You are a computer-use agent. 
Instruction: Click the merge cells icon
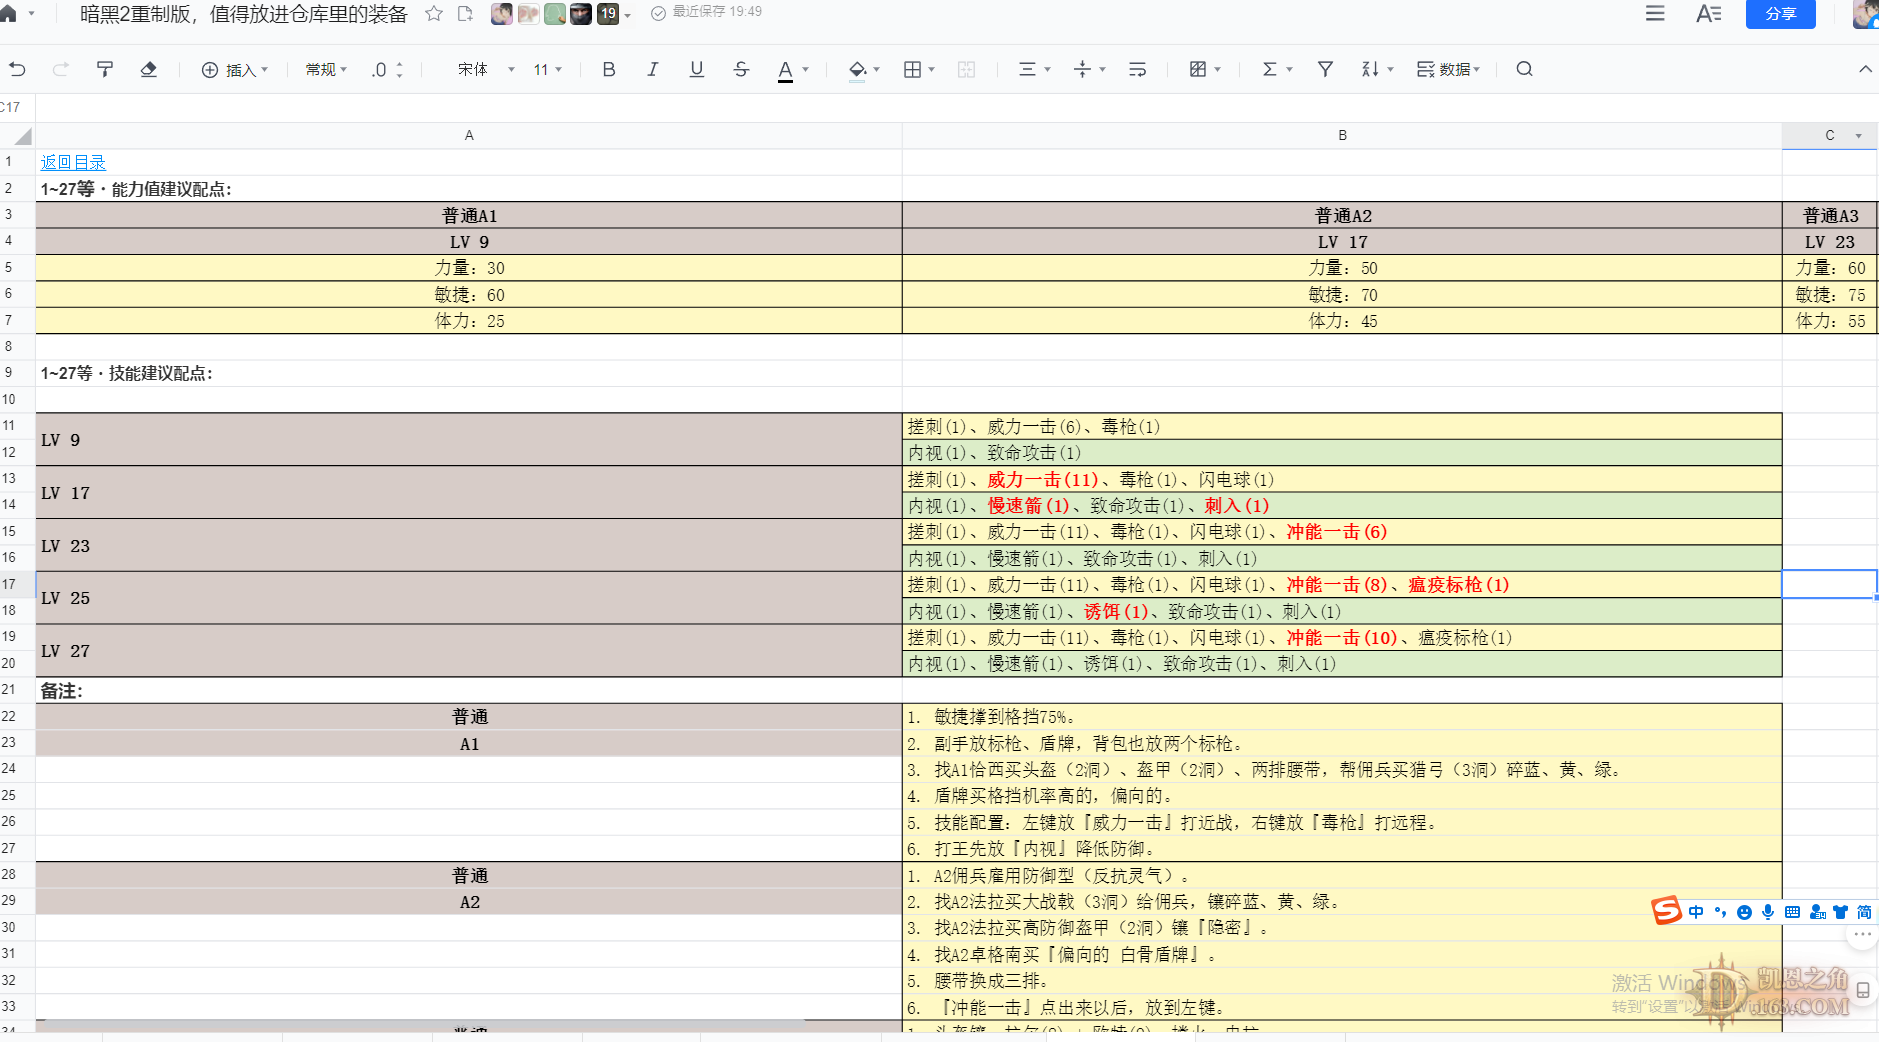point(966,69)
